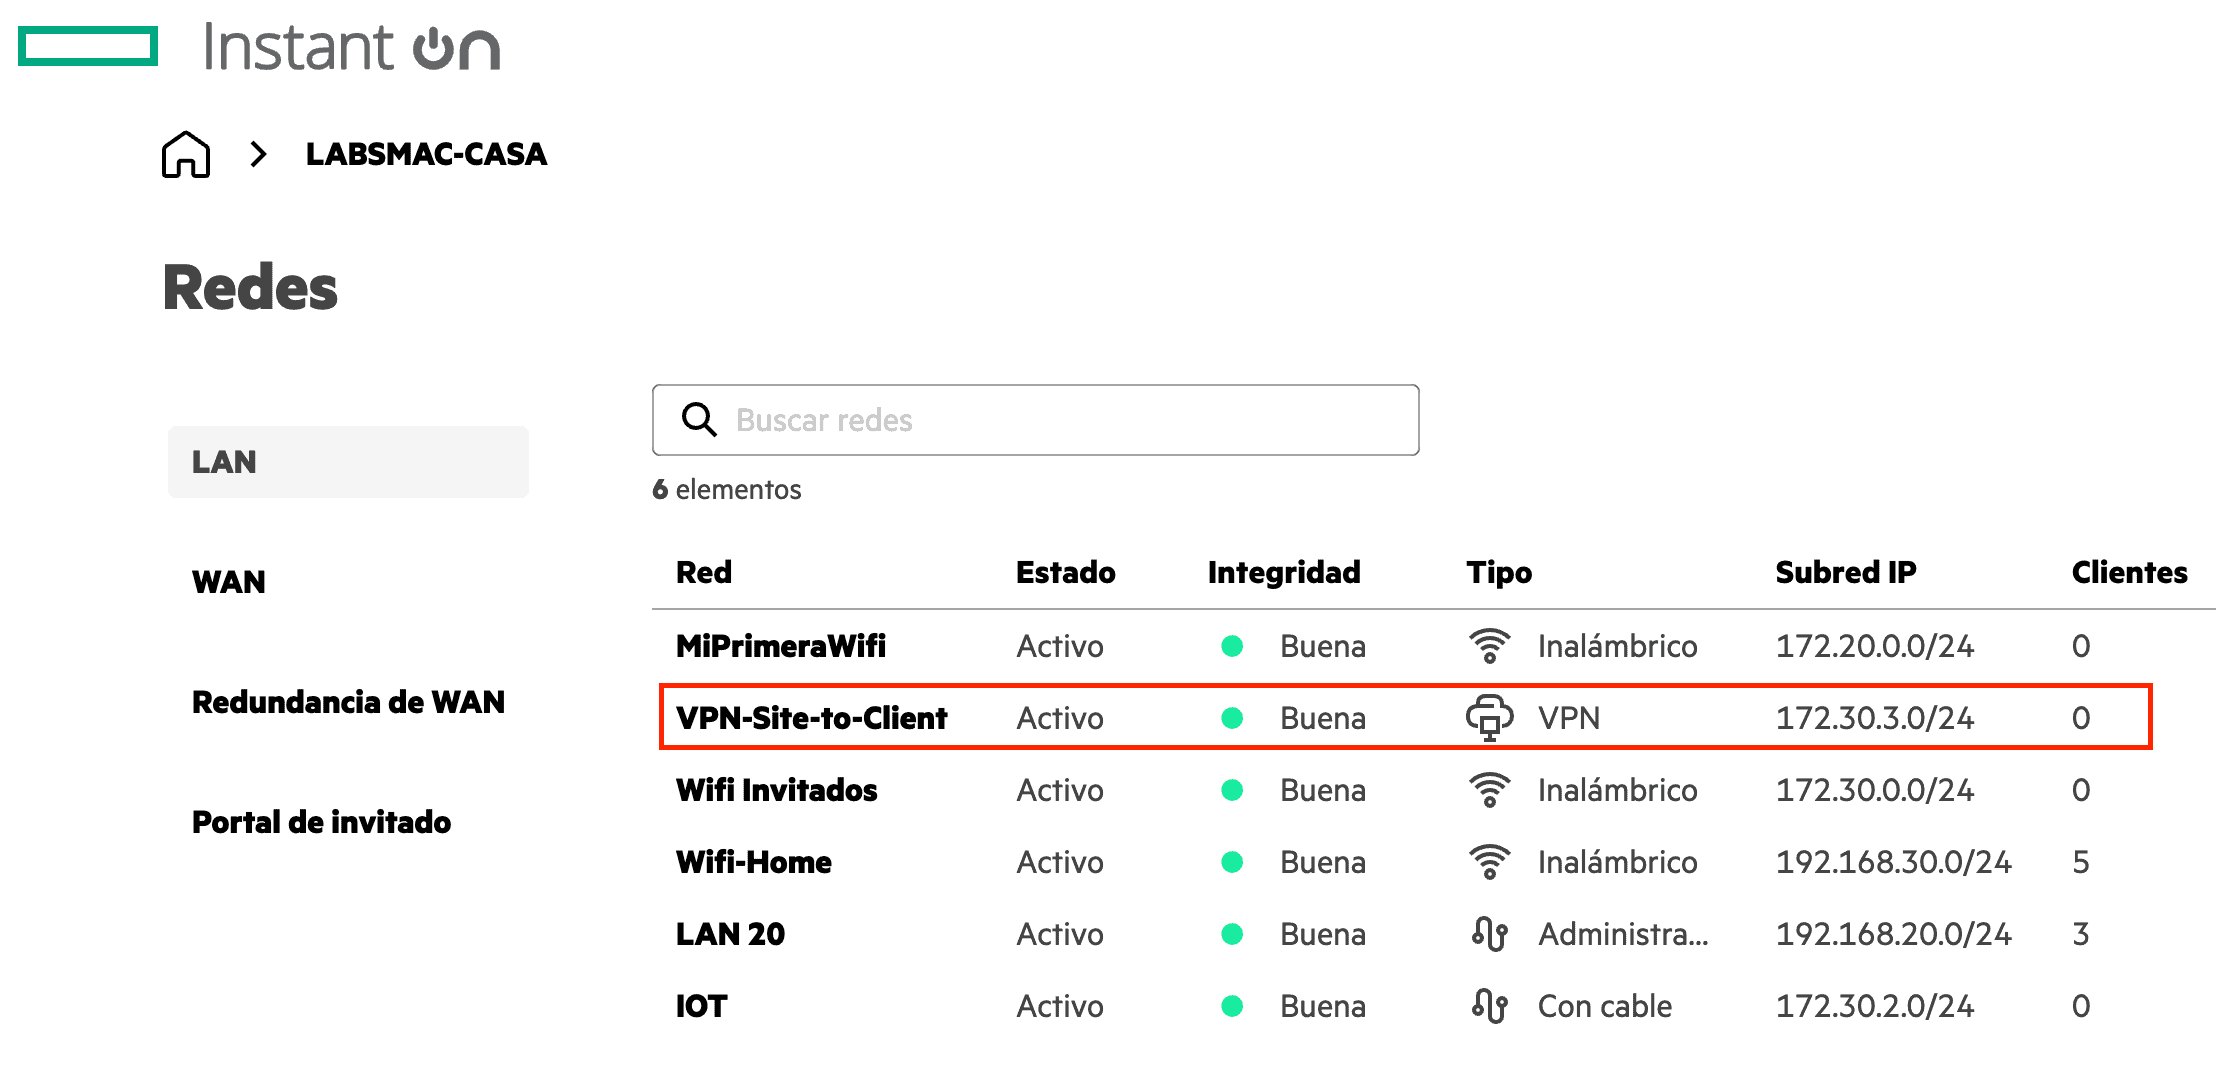Open Redundancia de WAN section
This screenshot has height=1068, width=2216.
tap(348, 702)
